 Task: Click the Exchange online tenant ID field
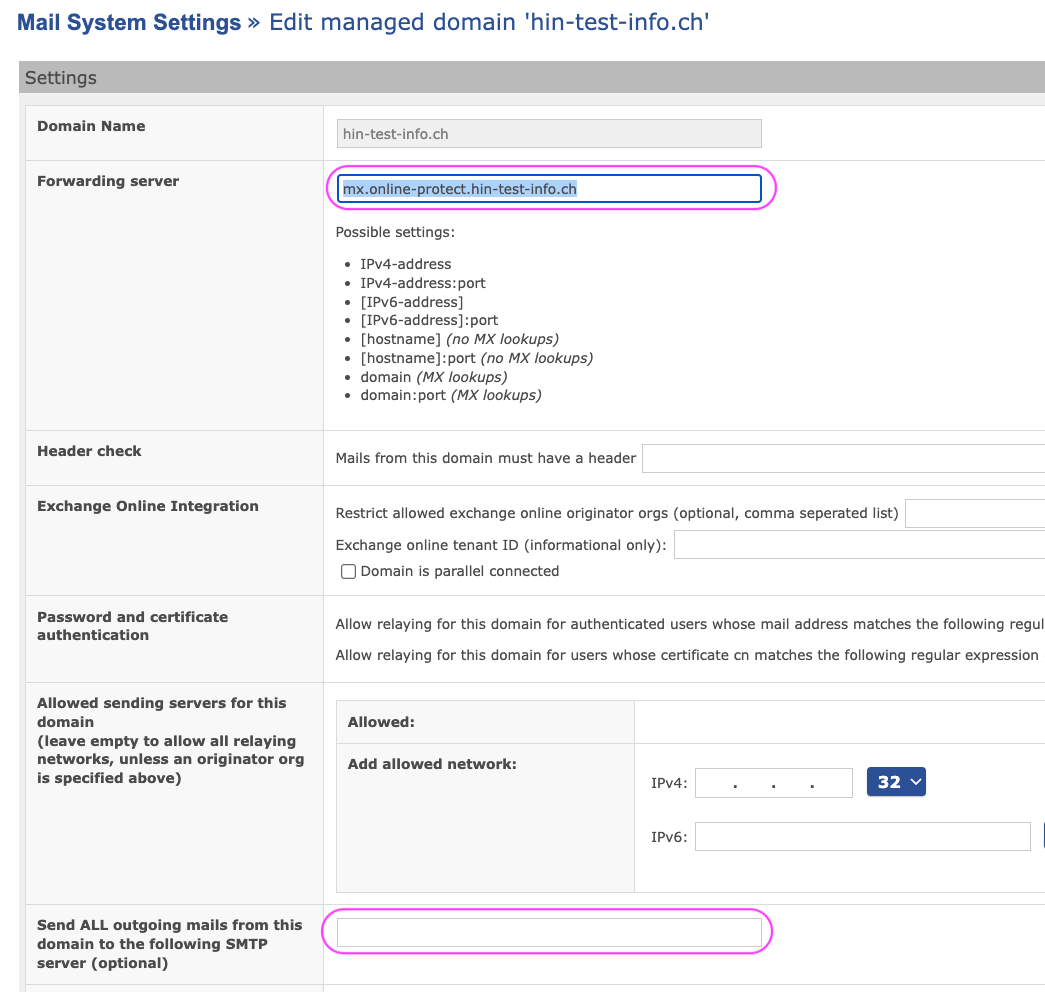(860, 545)
